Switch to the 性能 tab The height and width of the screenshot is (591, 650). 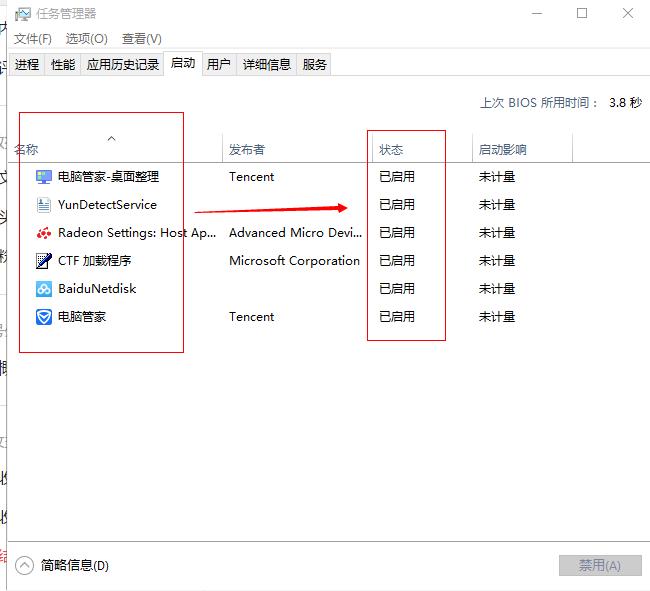pos(63,65)
